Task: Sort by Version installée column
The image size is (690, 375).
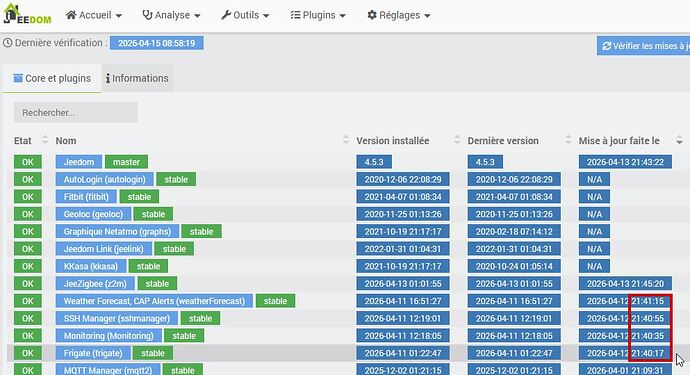Action: [409, 140]
